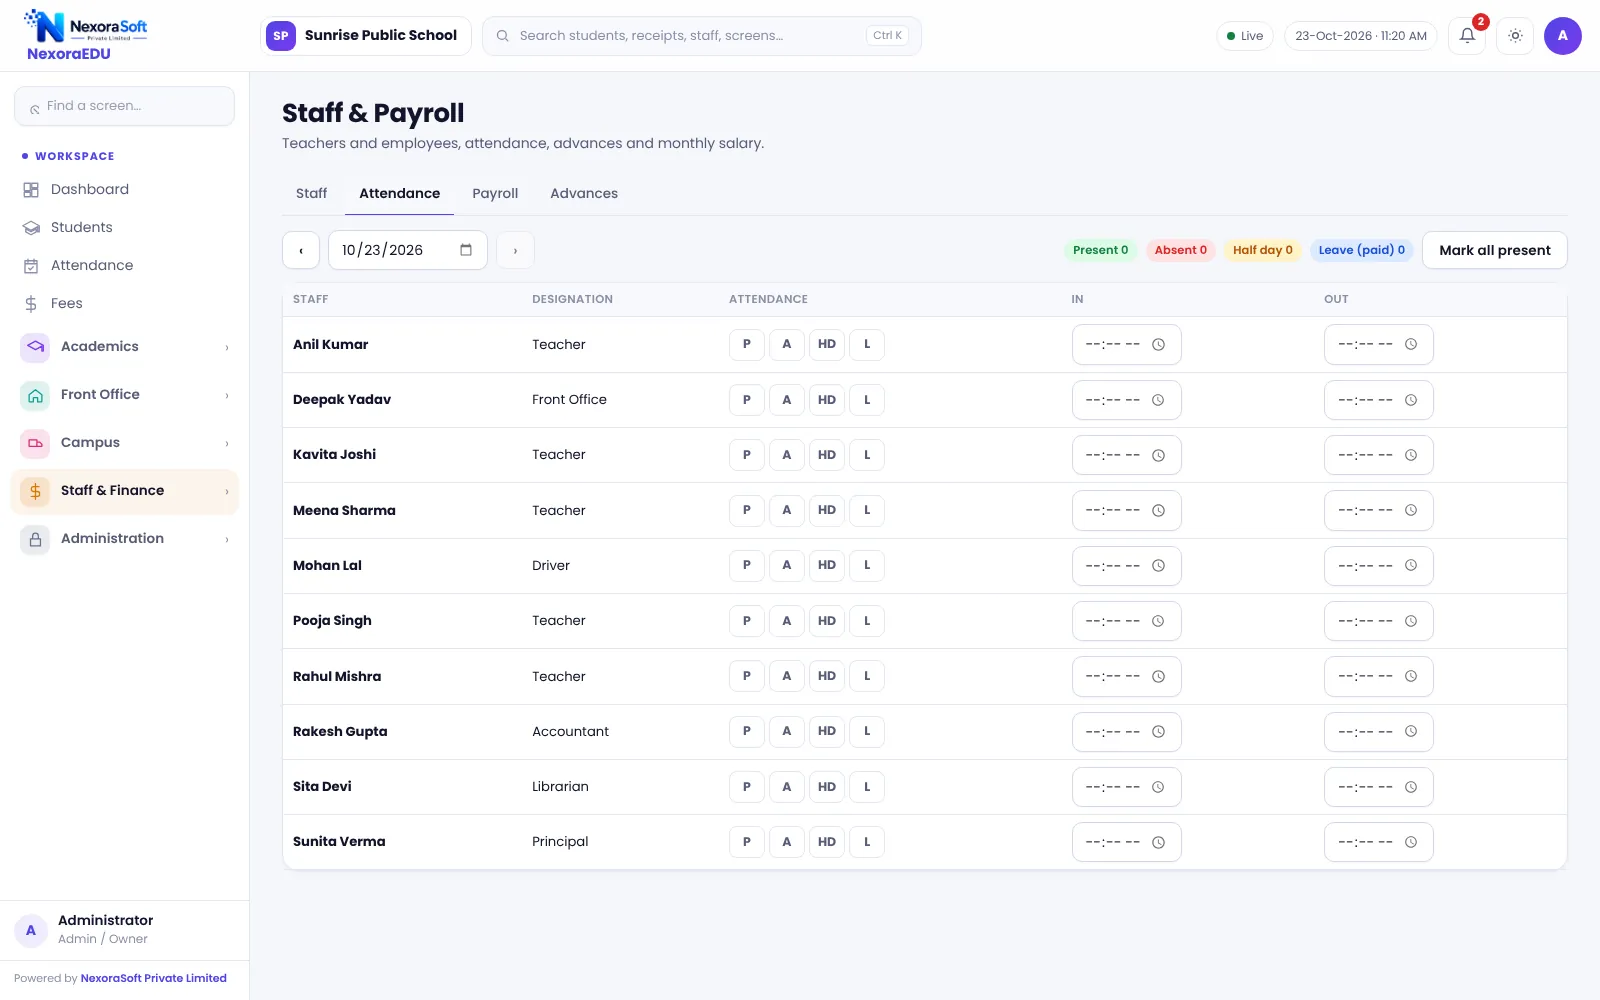Expand the Staff & Finance chevron
The image size is (1600, 1000).
227,491
